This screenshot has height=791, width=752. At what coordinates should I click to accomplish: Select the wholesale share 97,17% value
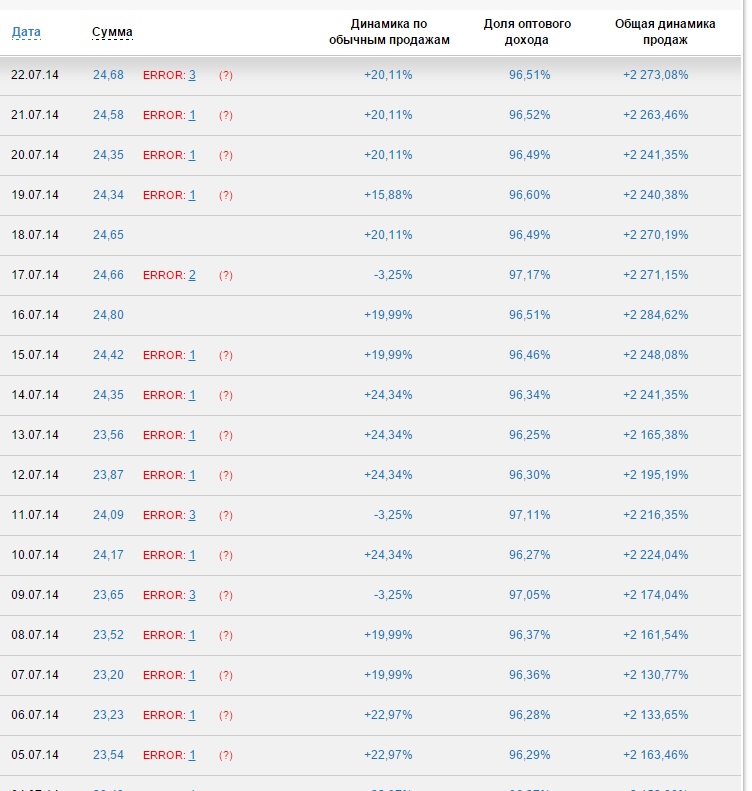[529, 275]
